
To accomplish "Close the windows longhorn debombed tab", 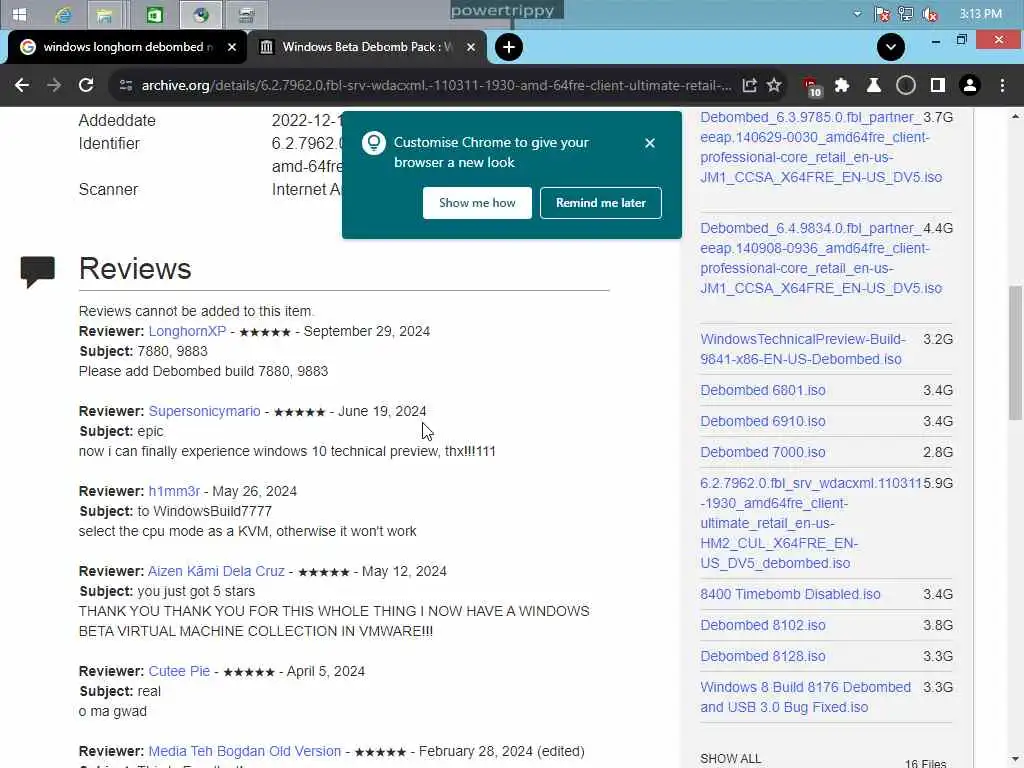I will click(x=231, y=47).
